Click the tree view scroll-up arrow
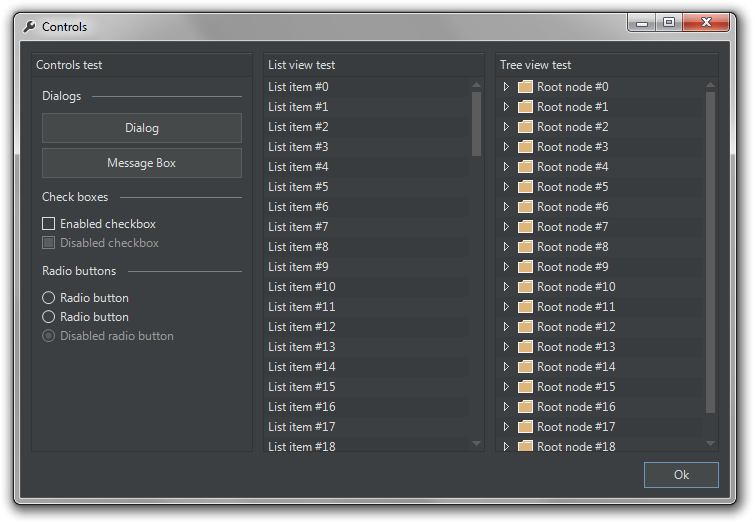This screenshot has width=755, height=524. tap(710, 85)
